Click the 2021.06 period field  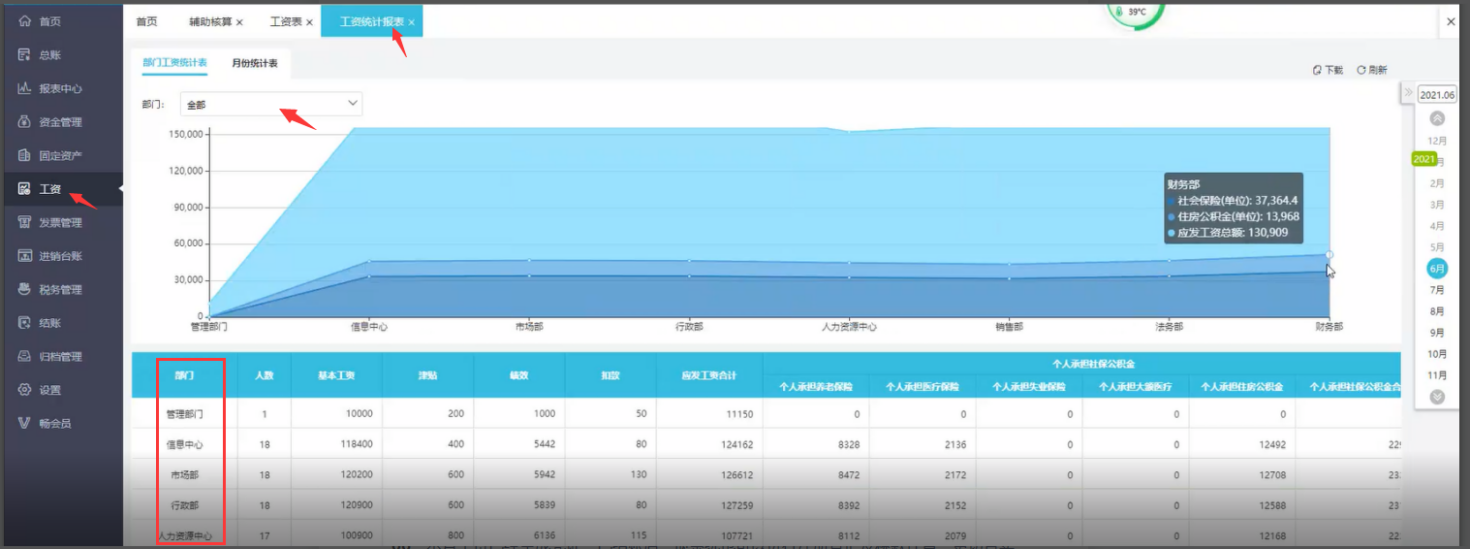coord(1437,94)
